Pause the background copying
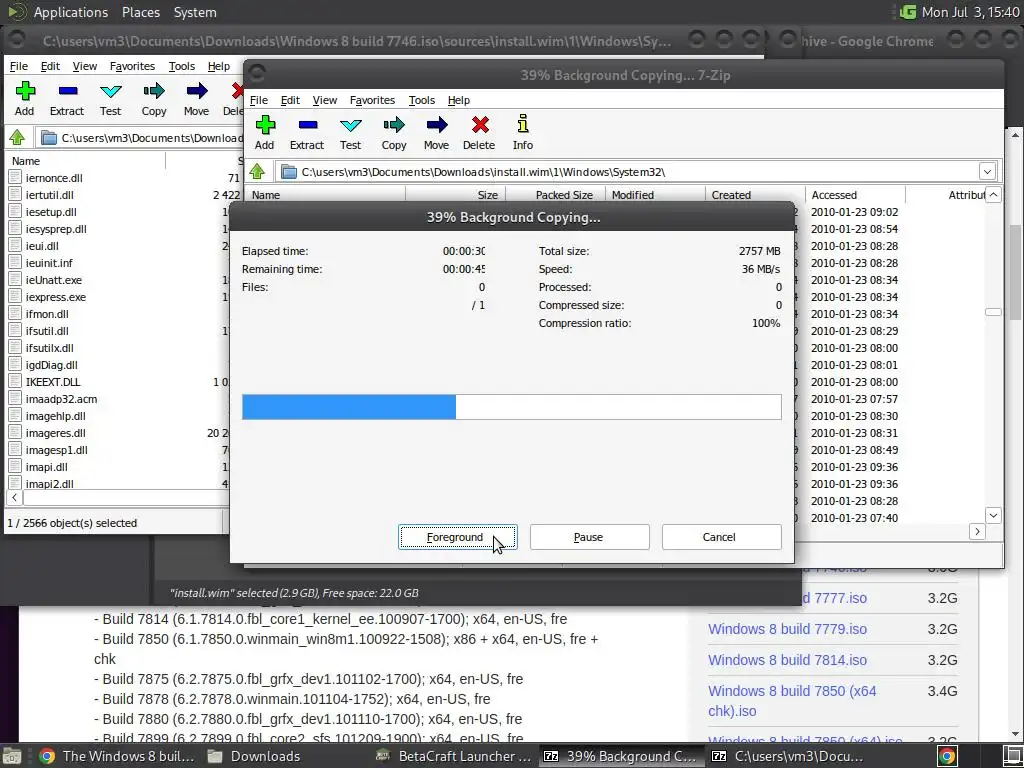The height and width of the screenshot is (768, 1024). coord(589,537)
